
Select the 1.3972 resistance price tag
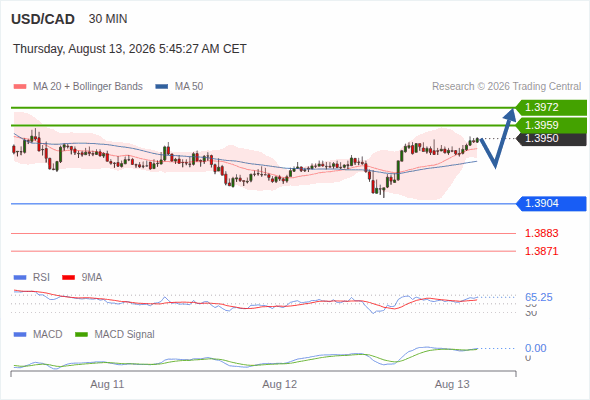point(551,108)
